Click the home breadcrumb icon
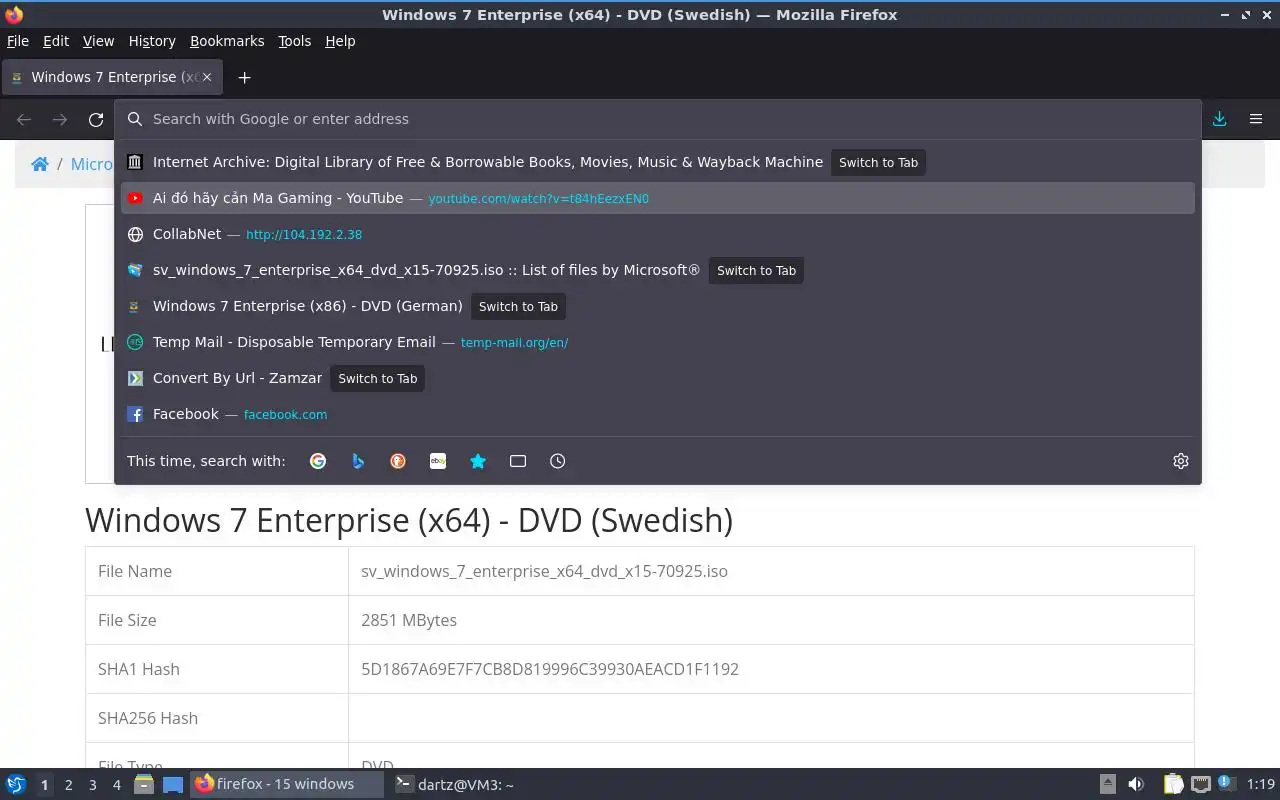Image resolution: width=1280 pixels, height=800 pixels. click(40, 164)
